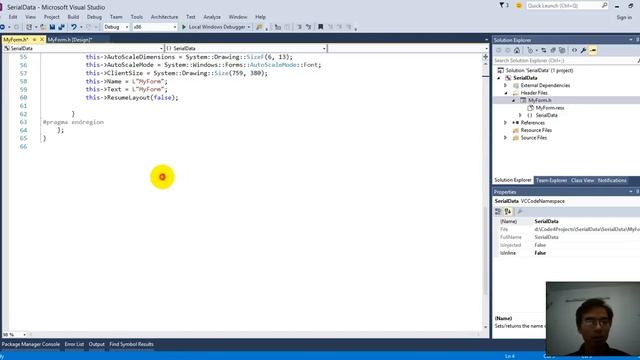The height and width of the screenshot is (360, 640).
Task: Click Categorized icon in Properties panel
Action: tap(498, 211)
